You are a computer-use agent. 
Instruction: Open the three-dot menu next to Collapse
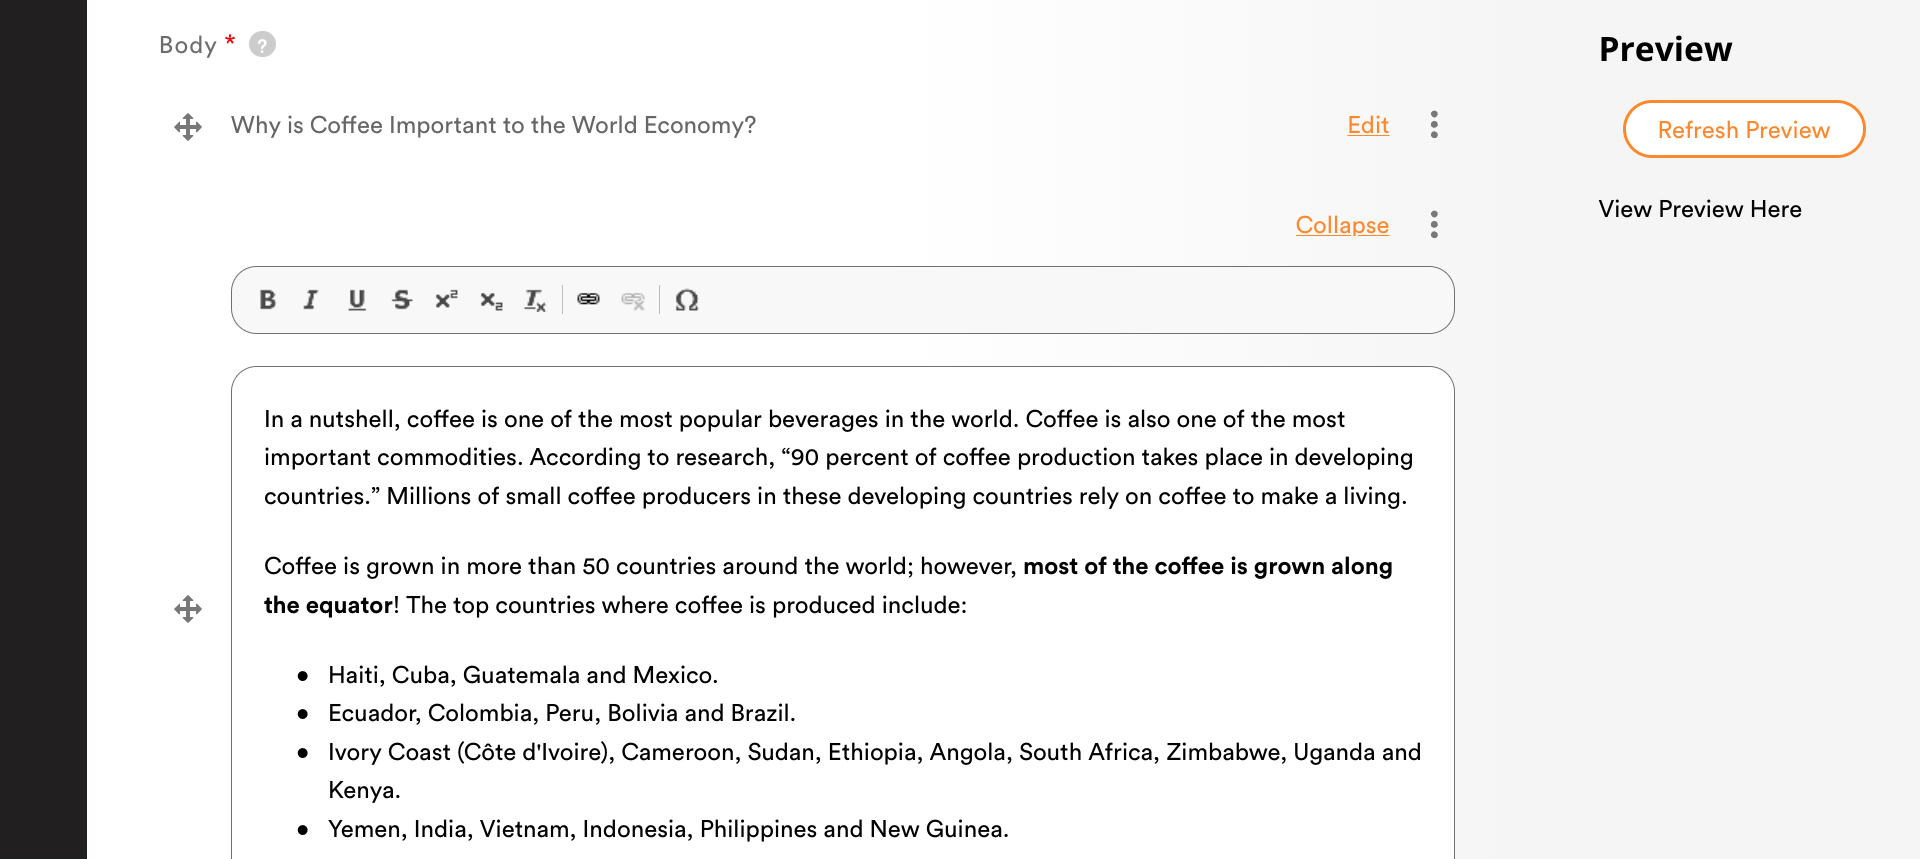click(x=1434, y=225)
